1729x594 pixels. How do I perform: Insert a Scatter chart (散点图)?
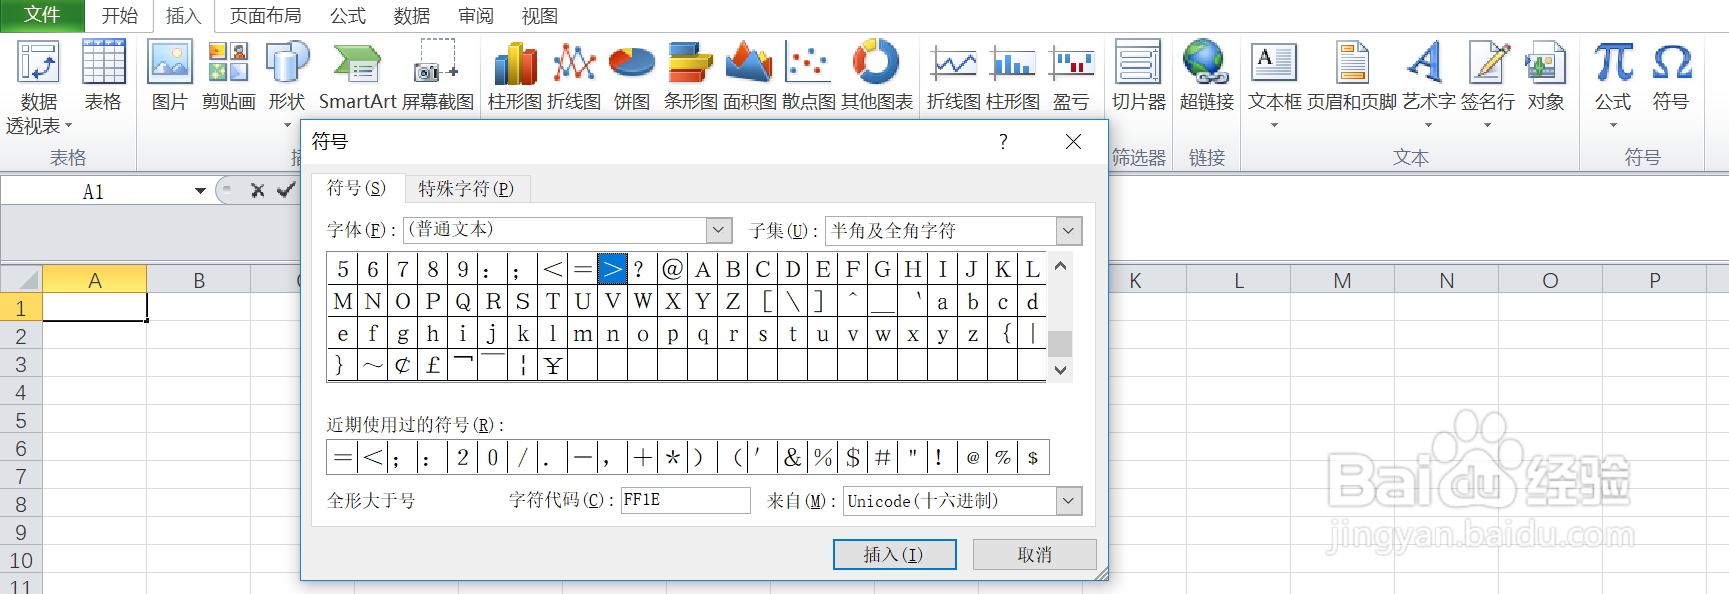[x=808, y=75]
